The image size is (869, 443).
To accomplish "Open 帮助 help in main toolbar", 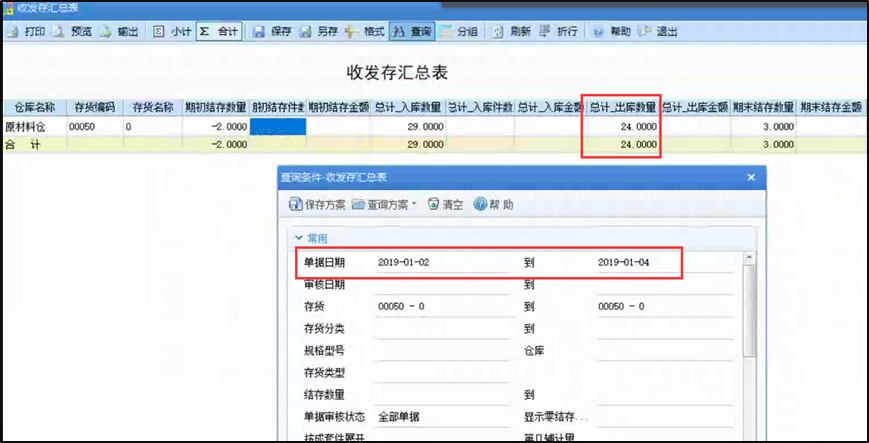I will pyautogui.click(x=611, y=32).
